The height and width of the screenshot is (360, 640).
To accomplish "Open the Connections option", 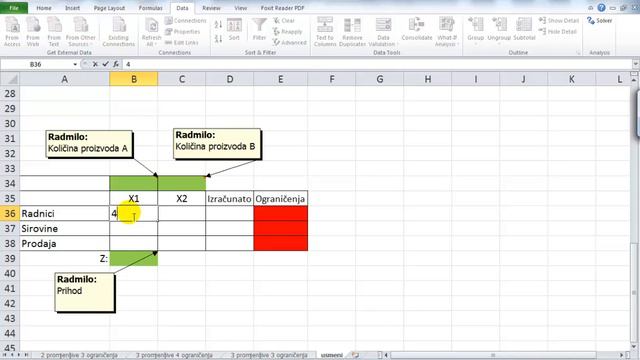I will (x=186, y=20).
